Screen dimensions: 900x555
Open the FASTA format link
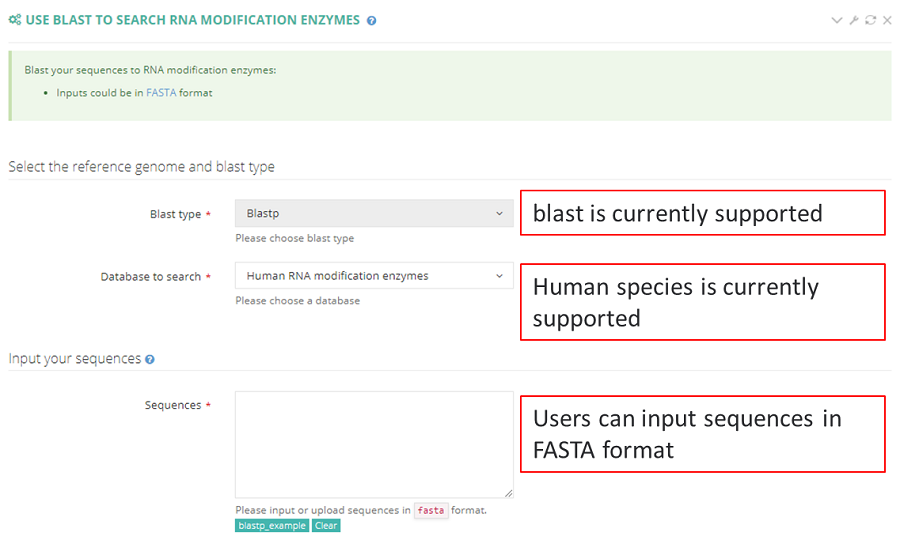click(161, 93)
